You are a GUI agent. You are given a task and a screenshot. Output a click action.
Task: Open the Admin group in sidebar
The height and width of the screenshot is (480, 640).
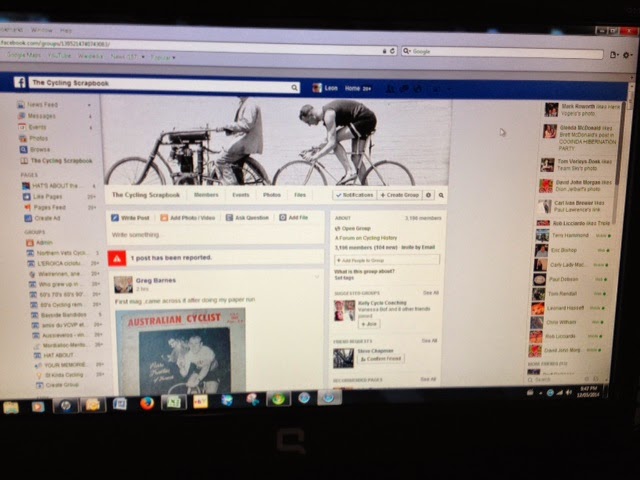44,242
